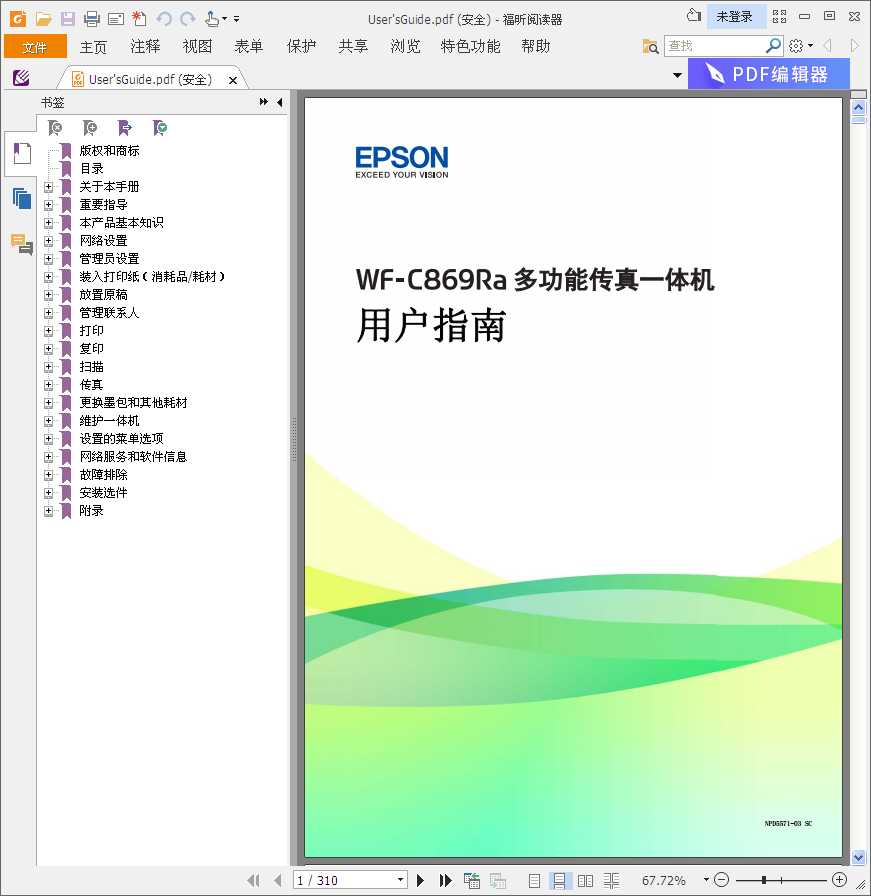Open the 传真 bookmark

pyautogui.click(x=91, y=385)
